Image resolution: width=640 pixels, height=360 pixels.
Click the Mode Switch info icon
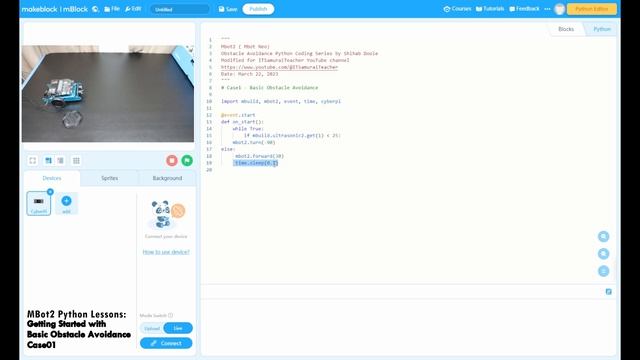pyautogui.click(x=171, y=316)
